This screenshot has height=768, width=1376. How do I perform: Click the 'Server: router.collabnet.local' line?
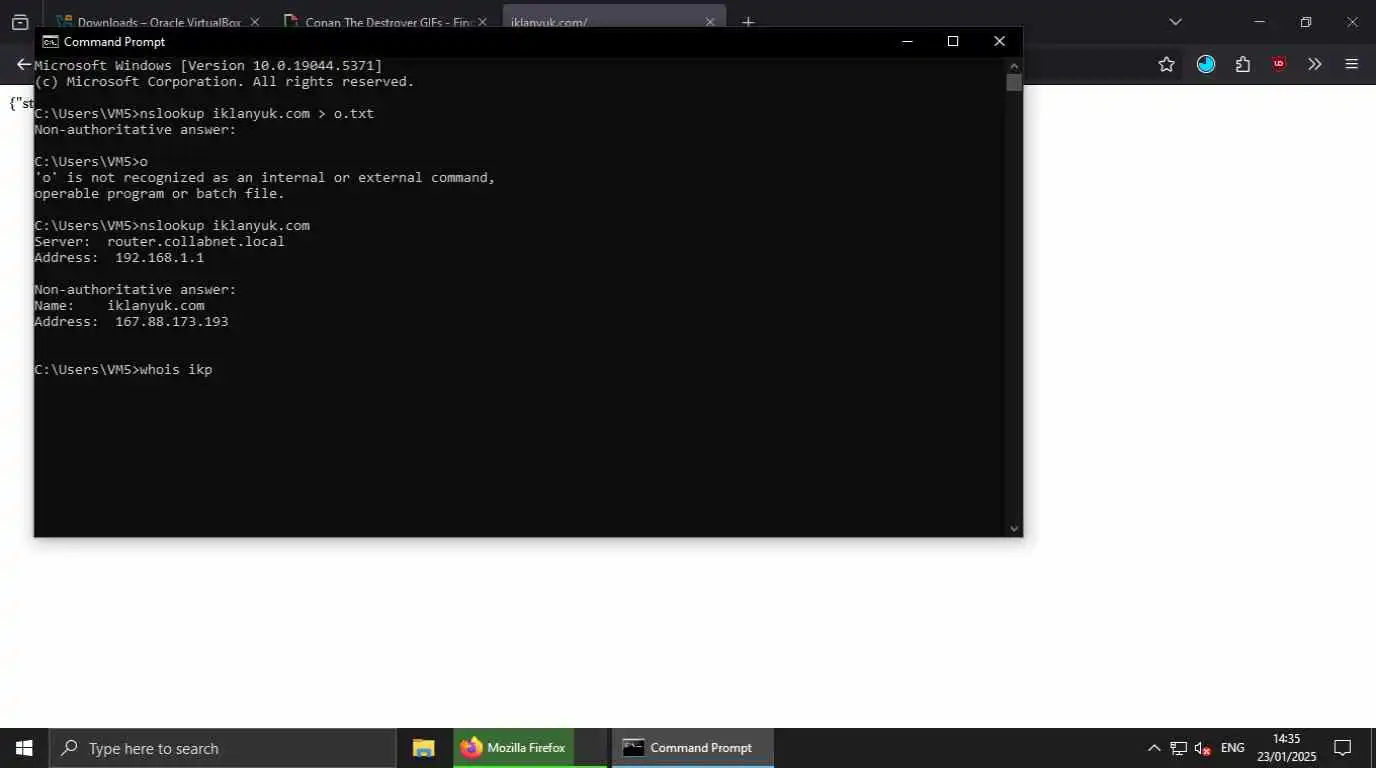[x=159, y=242]
